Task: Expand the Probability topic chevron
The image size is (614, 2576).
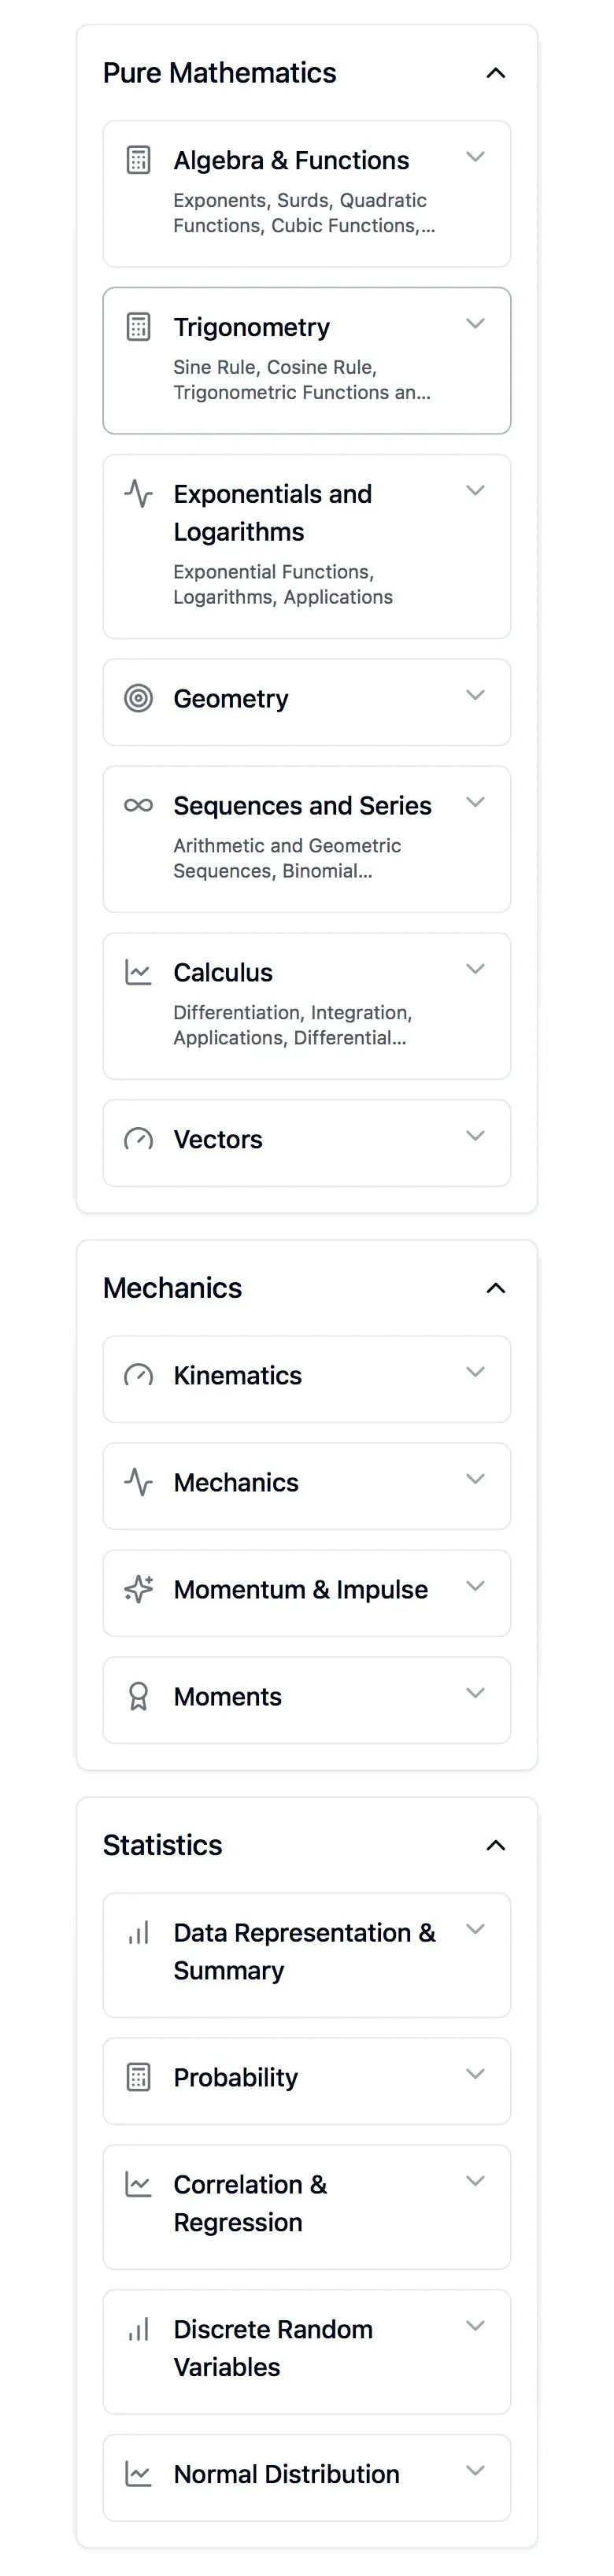Action: [476, 2074]
